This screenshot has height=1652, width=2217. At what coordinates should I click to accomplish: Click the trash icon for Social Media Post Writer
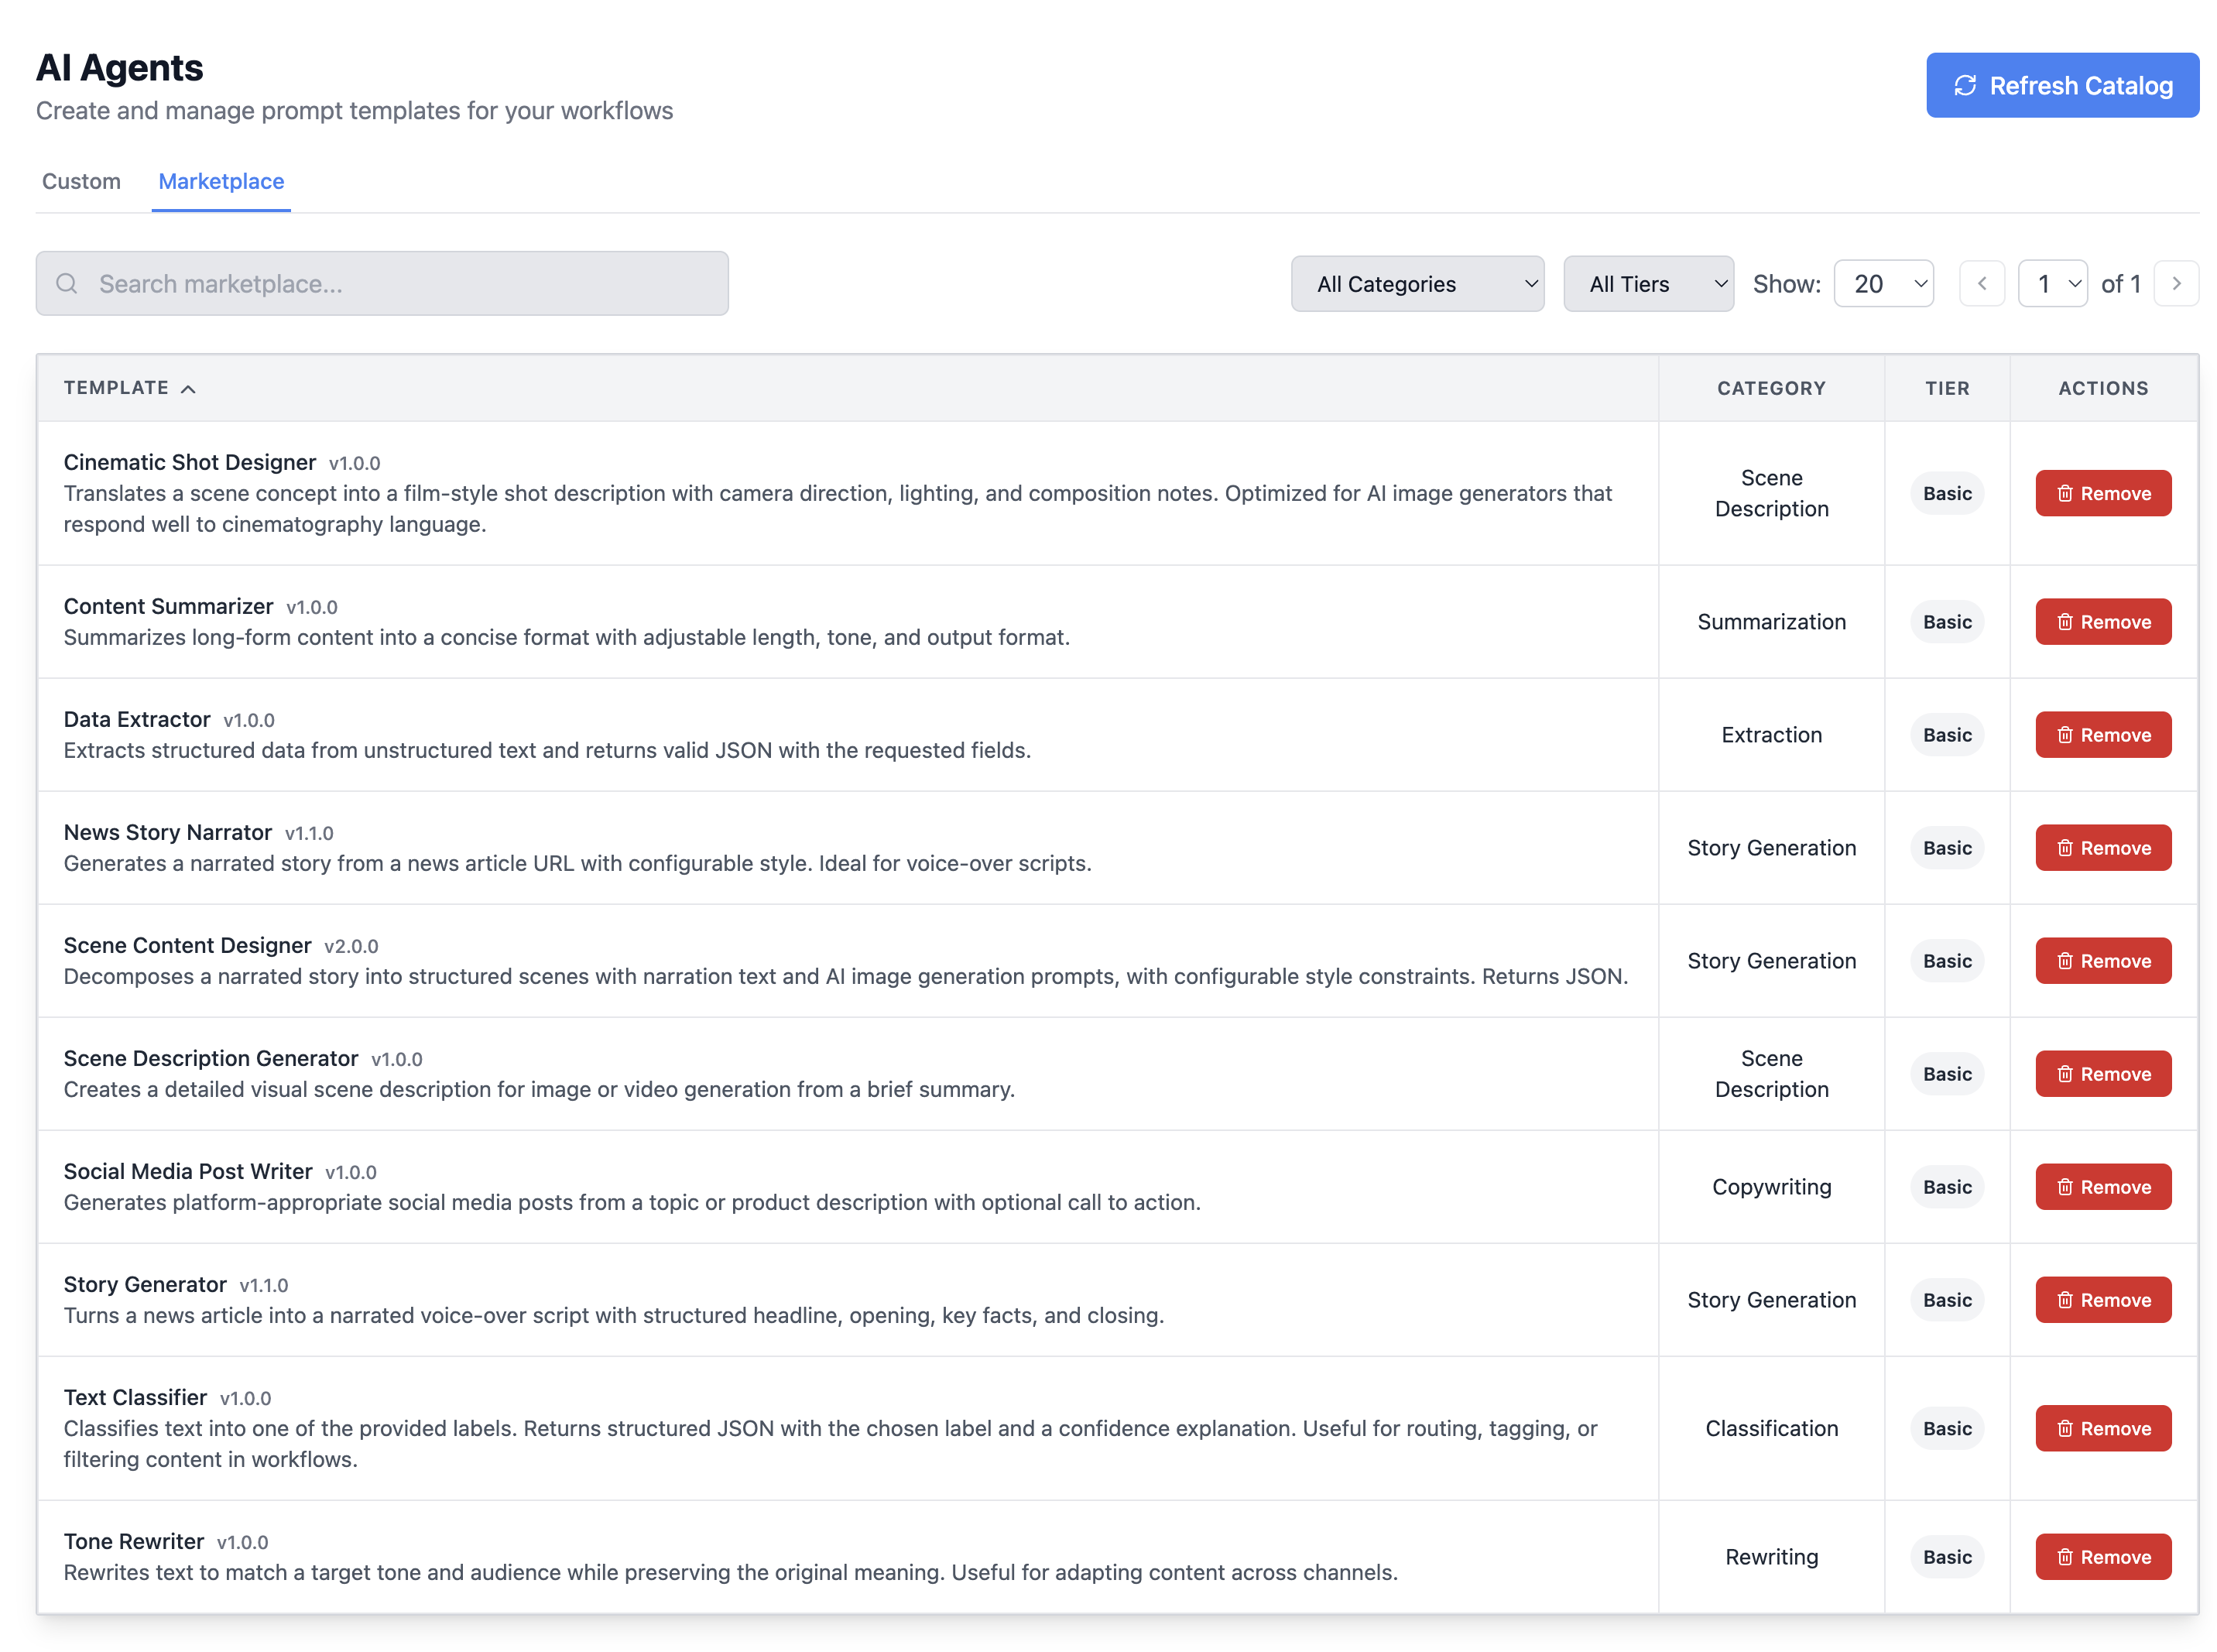[x=2065, y=1187]
